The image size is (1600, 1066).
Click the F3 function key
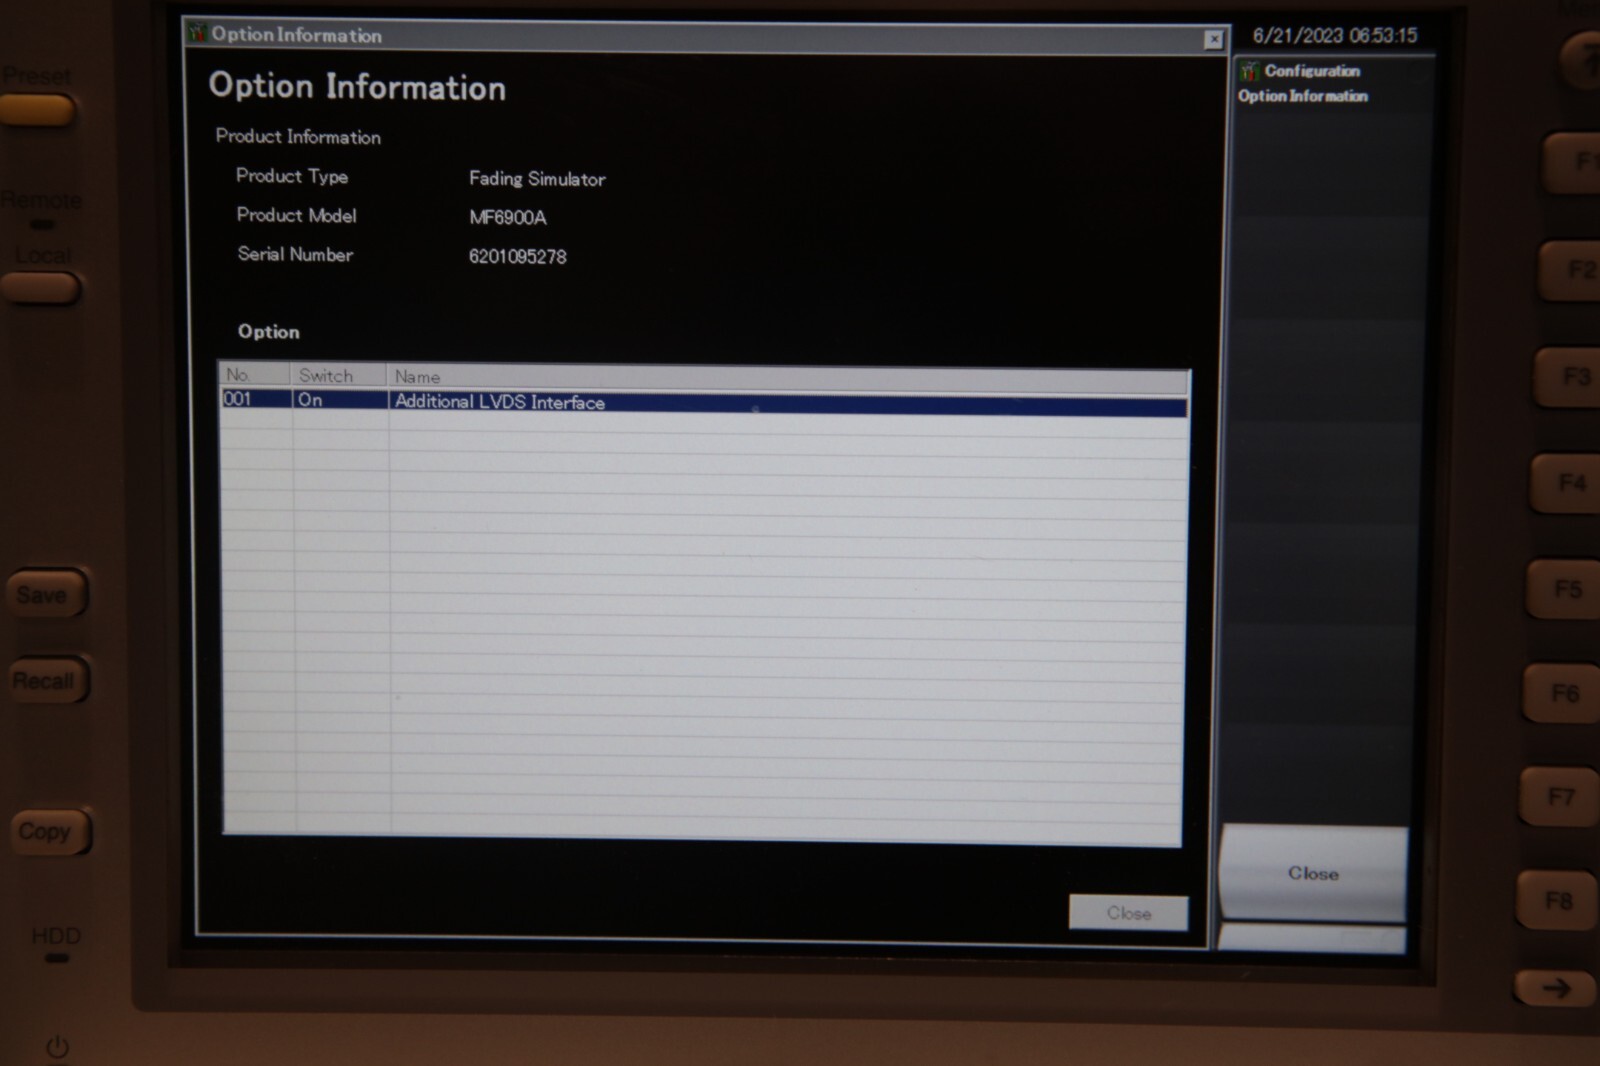click(x=1569, y=377)
